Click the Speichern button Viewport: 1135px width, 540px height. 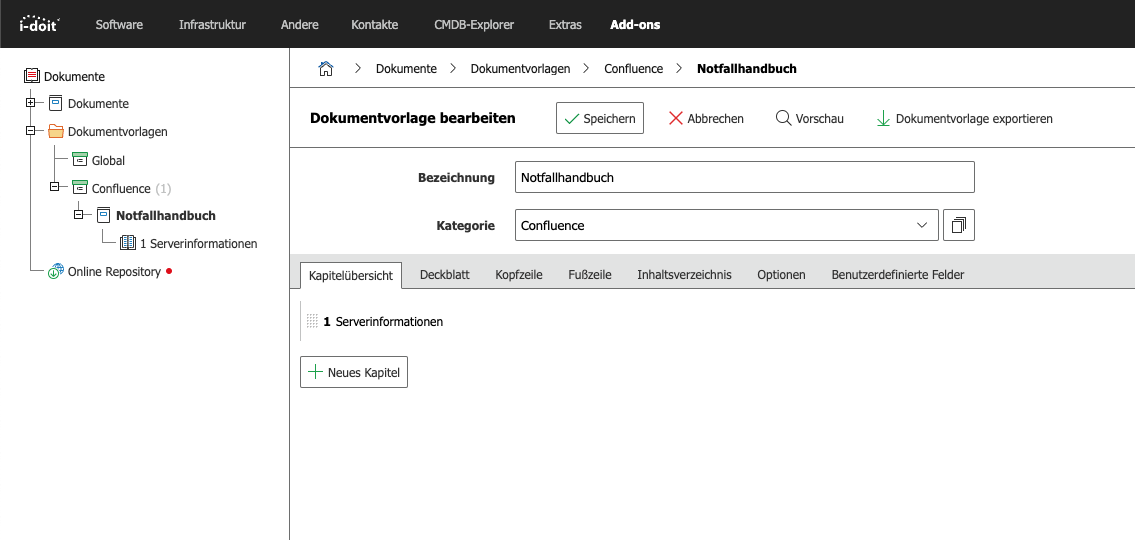click(x=599, y=118)
